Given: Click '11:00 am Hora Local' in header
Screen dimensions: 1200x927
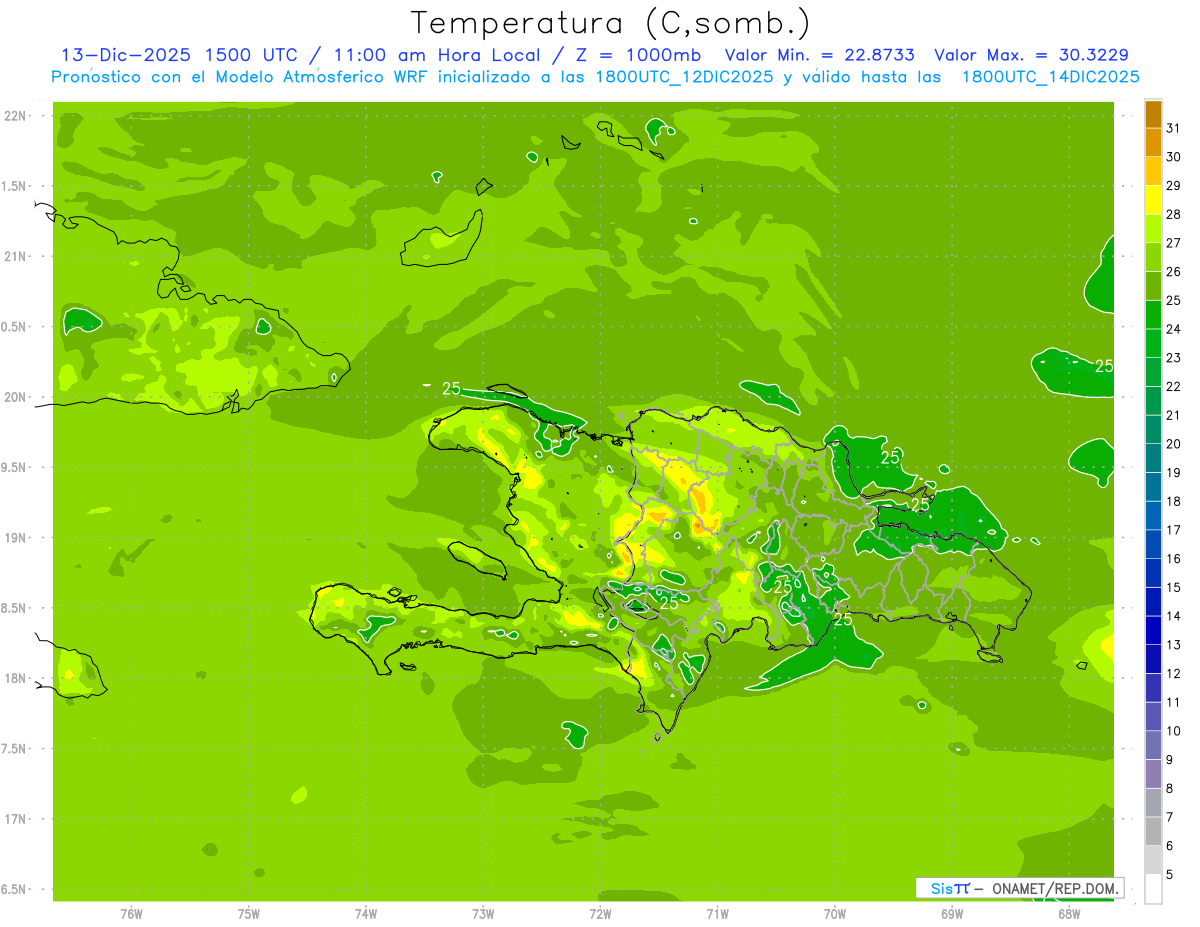Looking at the screenshot, I should coord(438,55).
